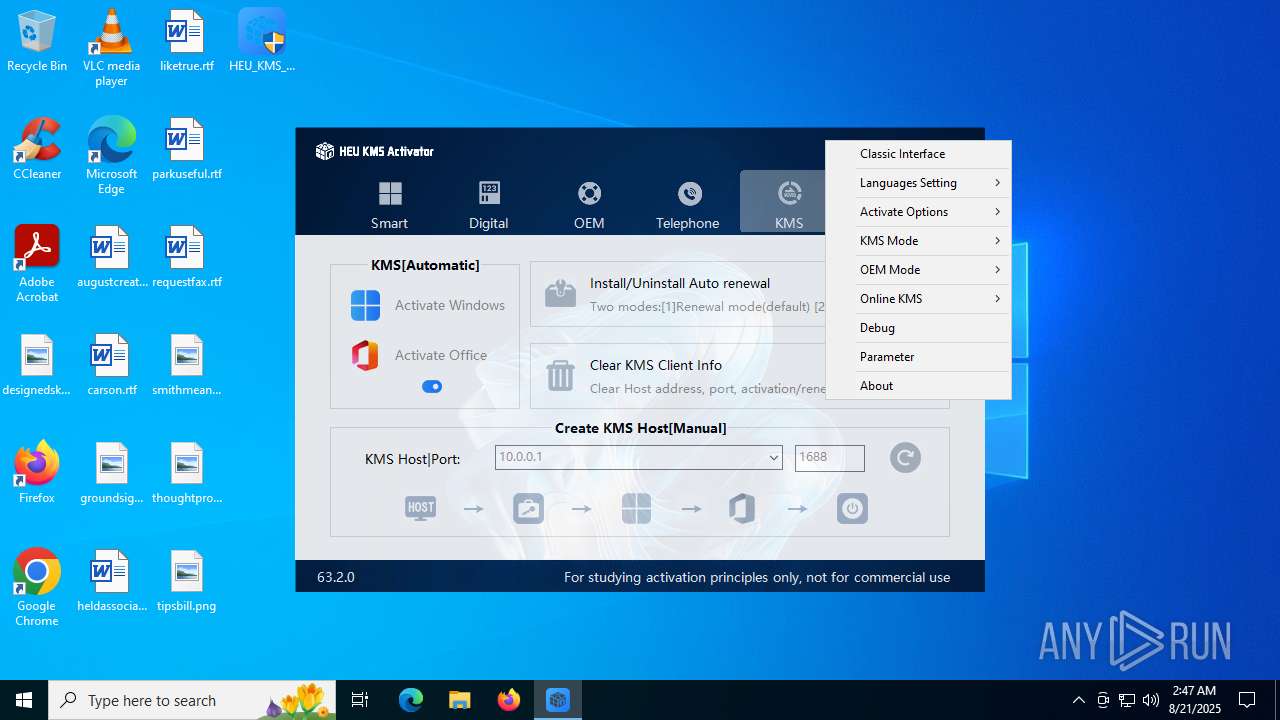Click the Activate Office logo icon

click(365, 355)
